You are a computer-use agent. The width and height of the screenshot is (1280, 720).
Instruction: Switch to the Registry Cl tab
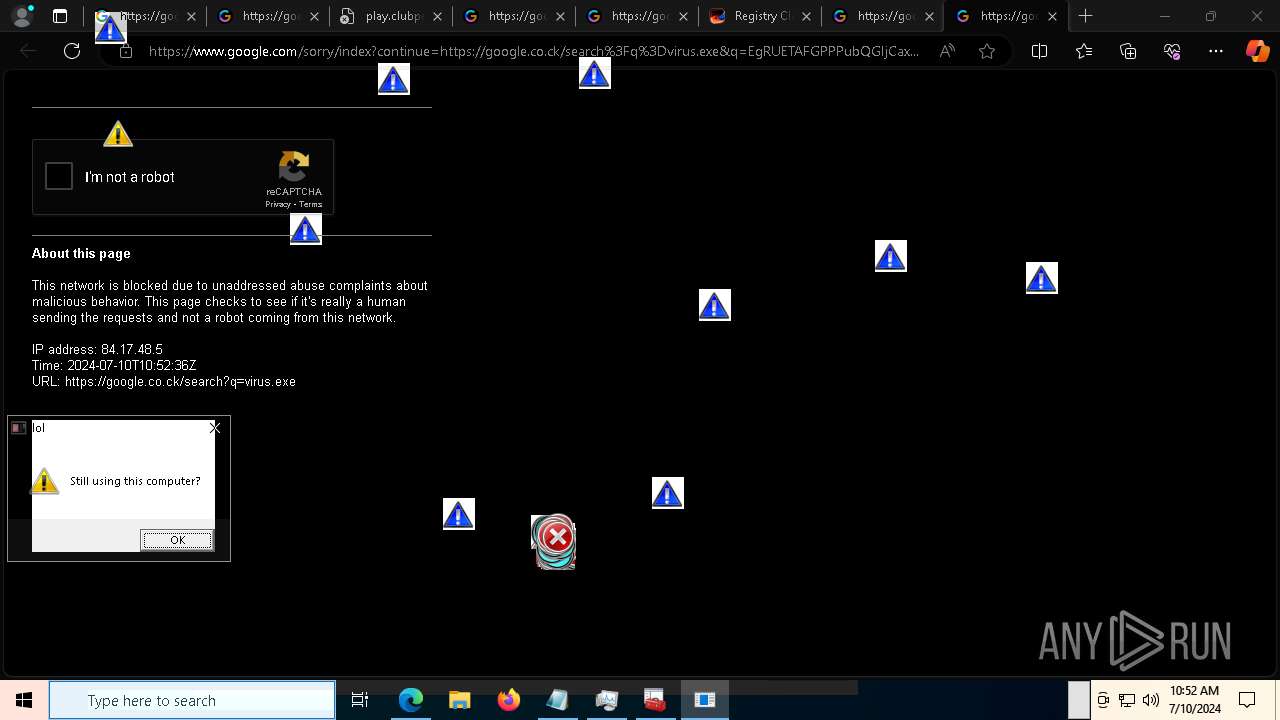(x=760, y=16)
